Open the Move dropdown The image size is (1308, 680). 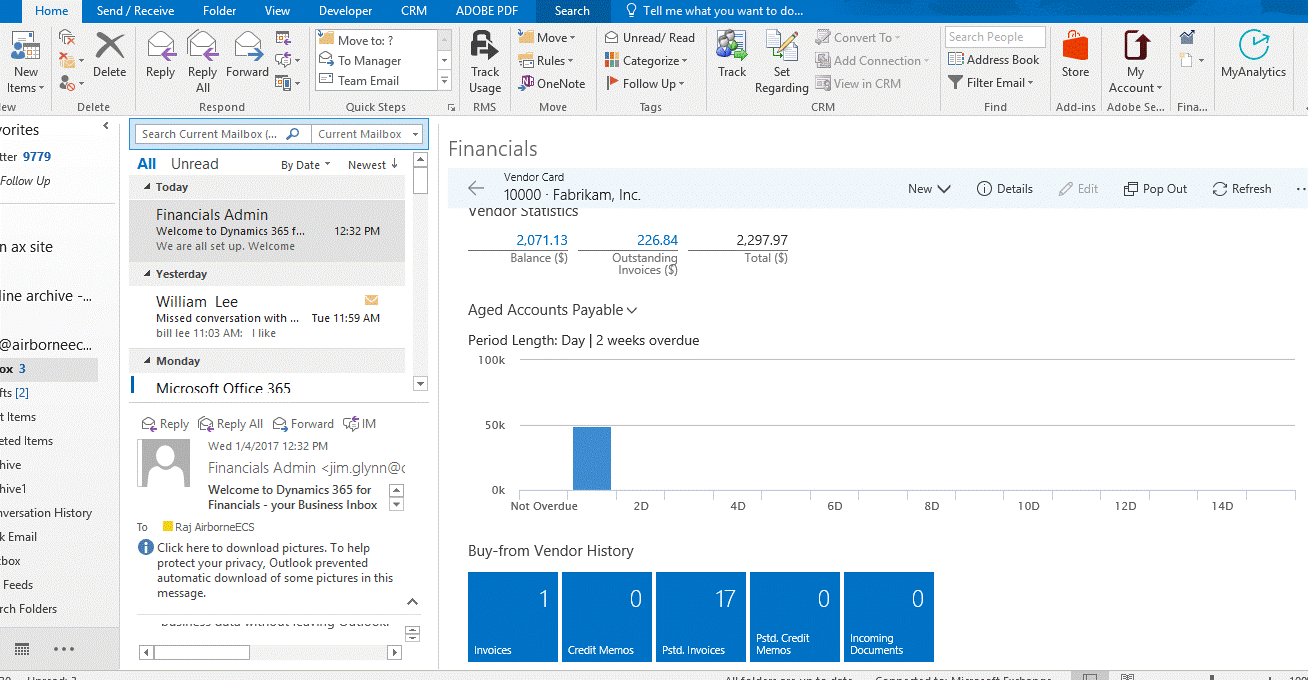pyautogui.click(x=547, y=37)
